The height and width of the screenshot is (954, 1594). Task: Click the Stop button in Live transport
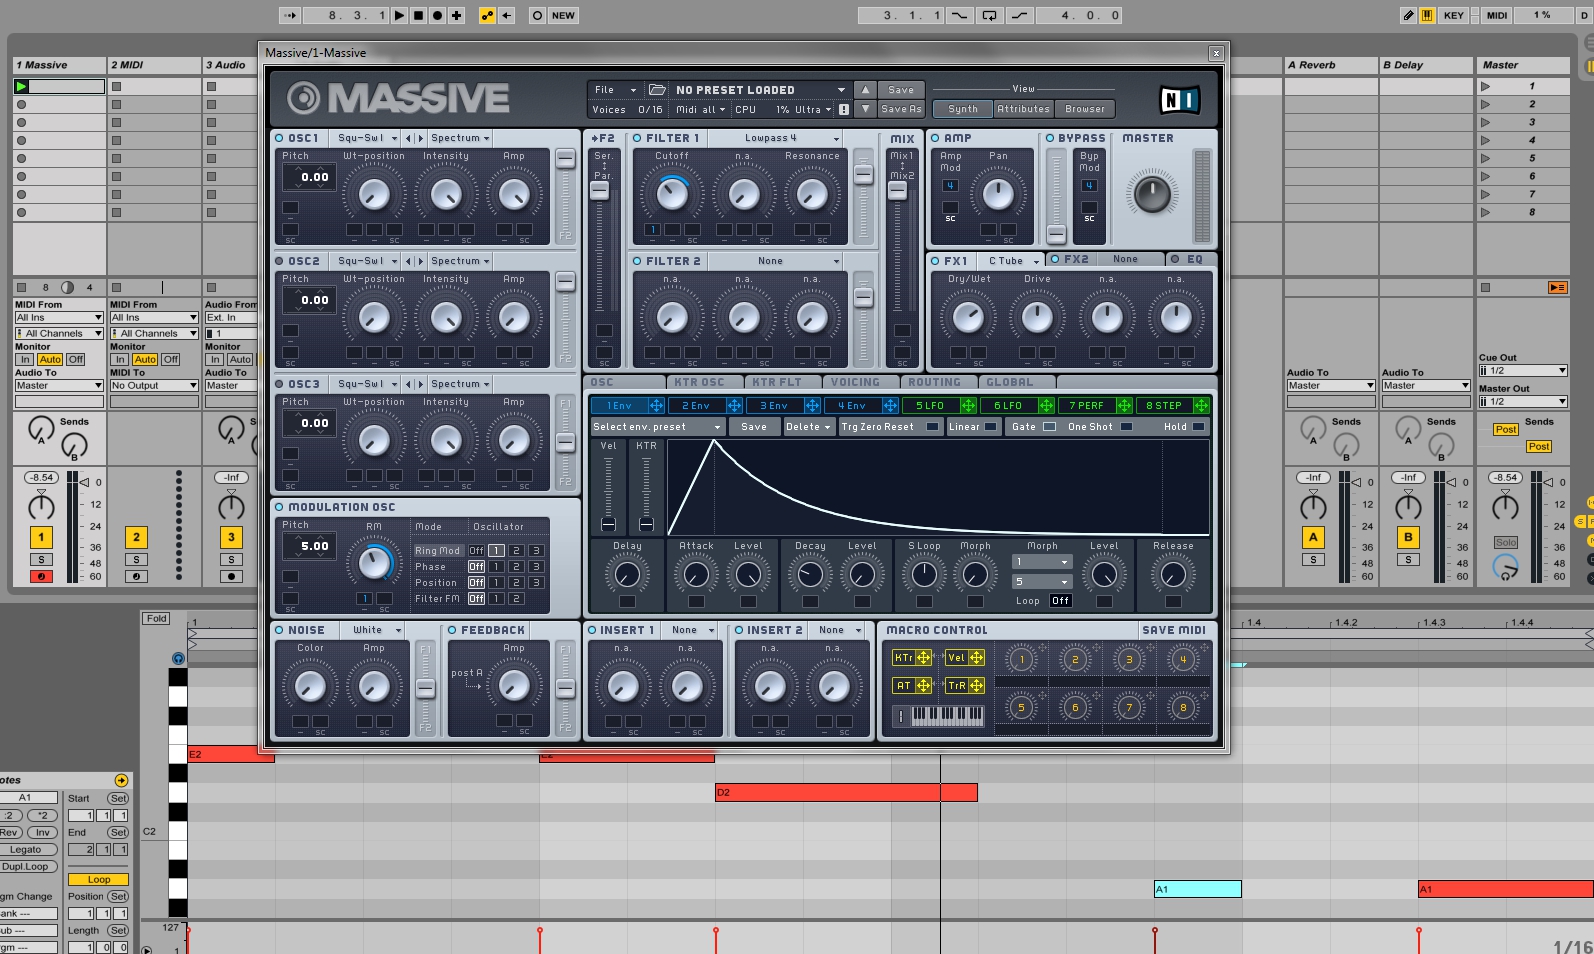click(419, 15)
